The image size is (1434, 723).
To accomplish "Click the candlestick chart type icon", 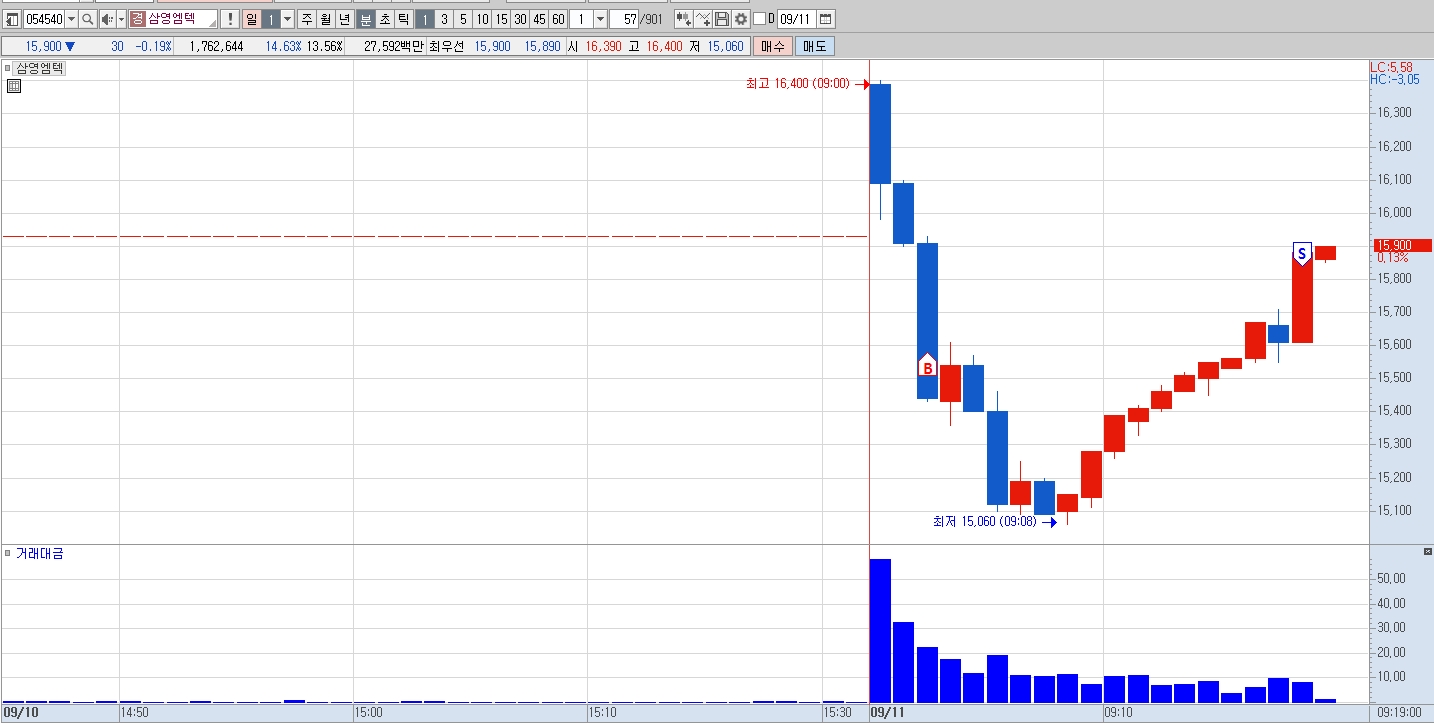I will (684, 19).
